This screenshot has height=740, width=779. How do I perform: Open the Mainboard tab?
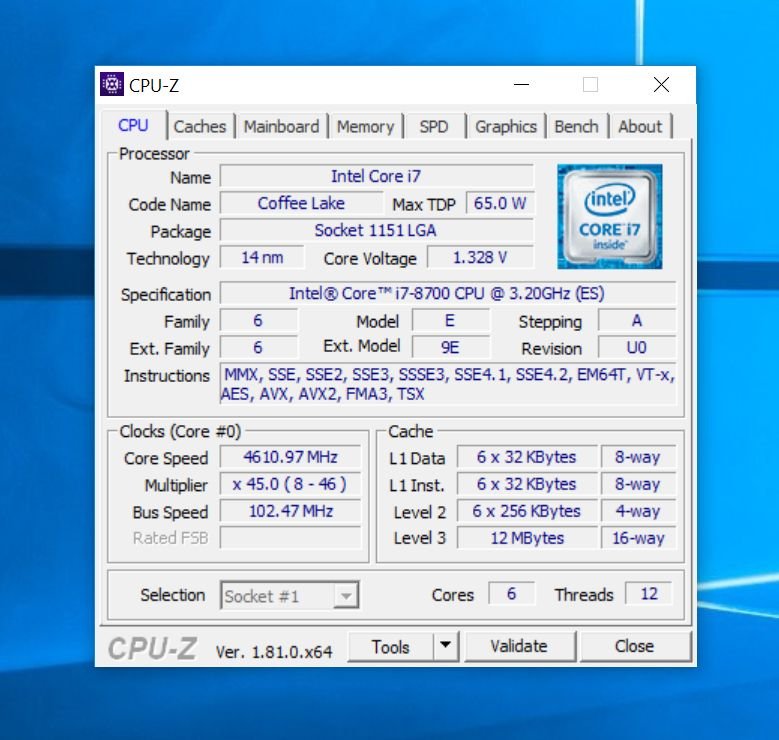point(281,127)
